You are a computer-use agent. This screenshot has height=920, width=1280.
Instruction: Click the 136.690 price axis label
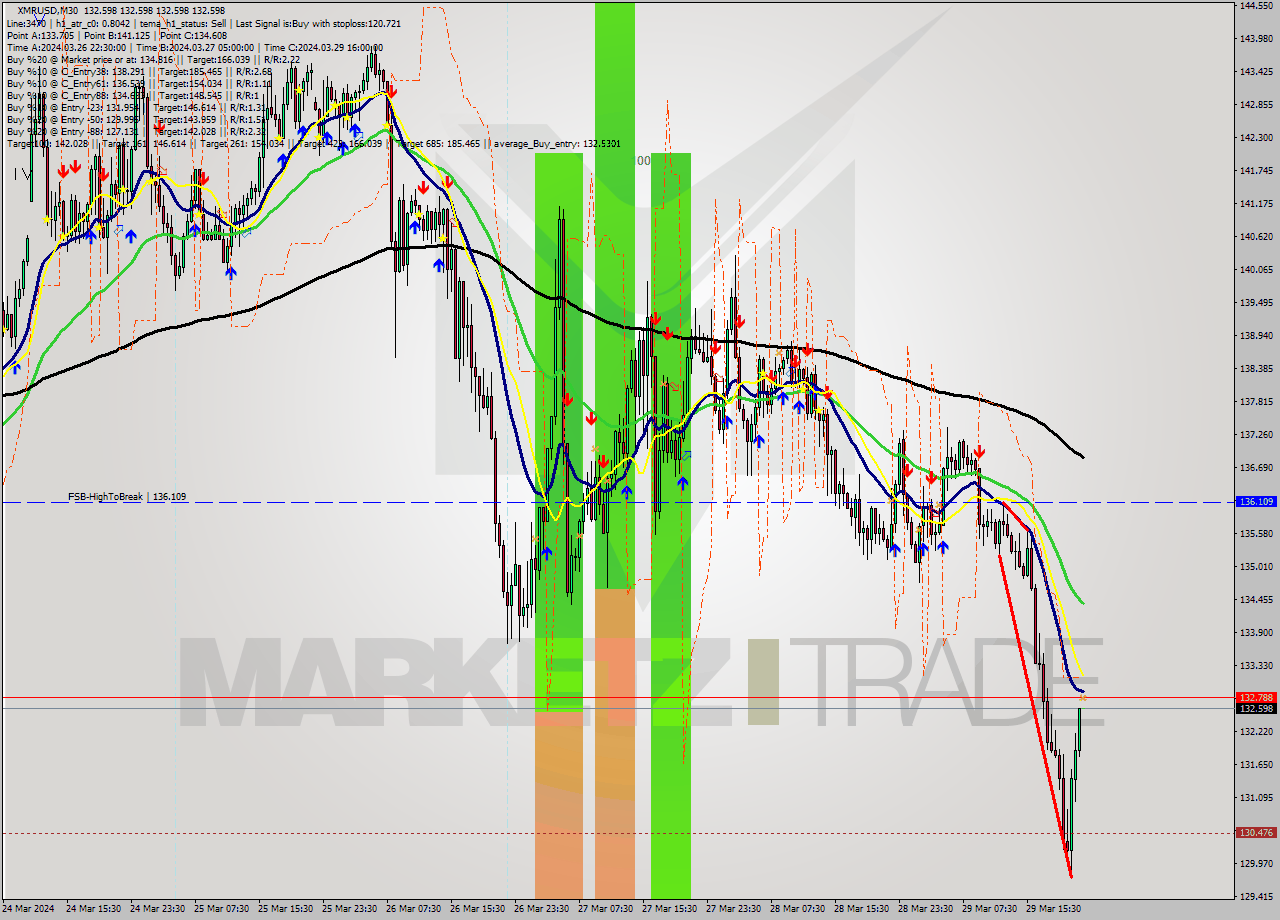[1256, 467]
